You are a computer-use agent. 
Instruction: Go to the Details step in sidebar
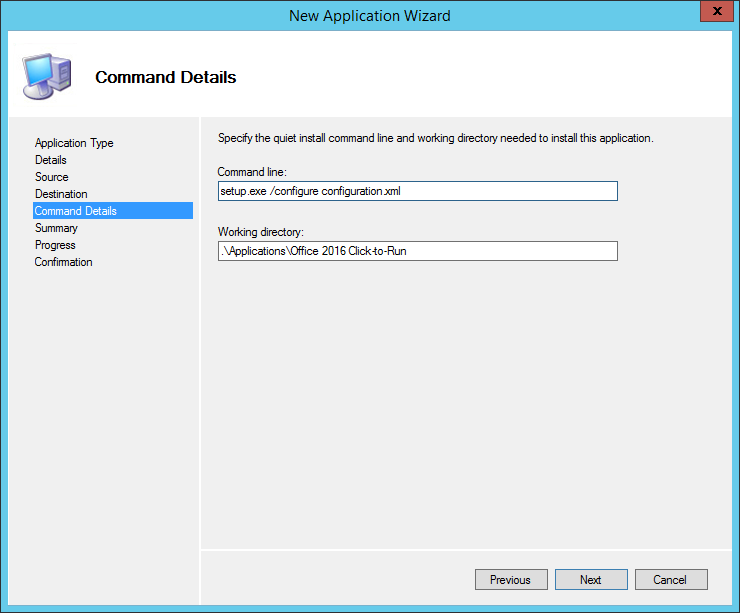(51, 160)
